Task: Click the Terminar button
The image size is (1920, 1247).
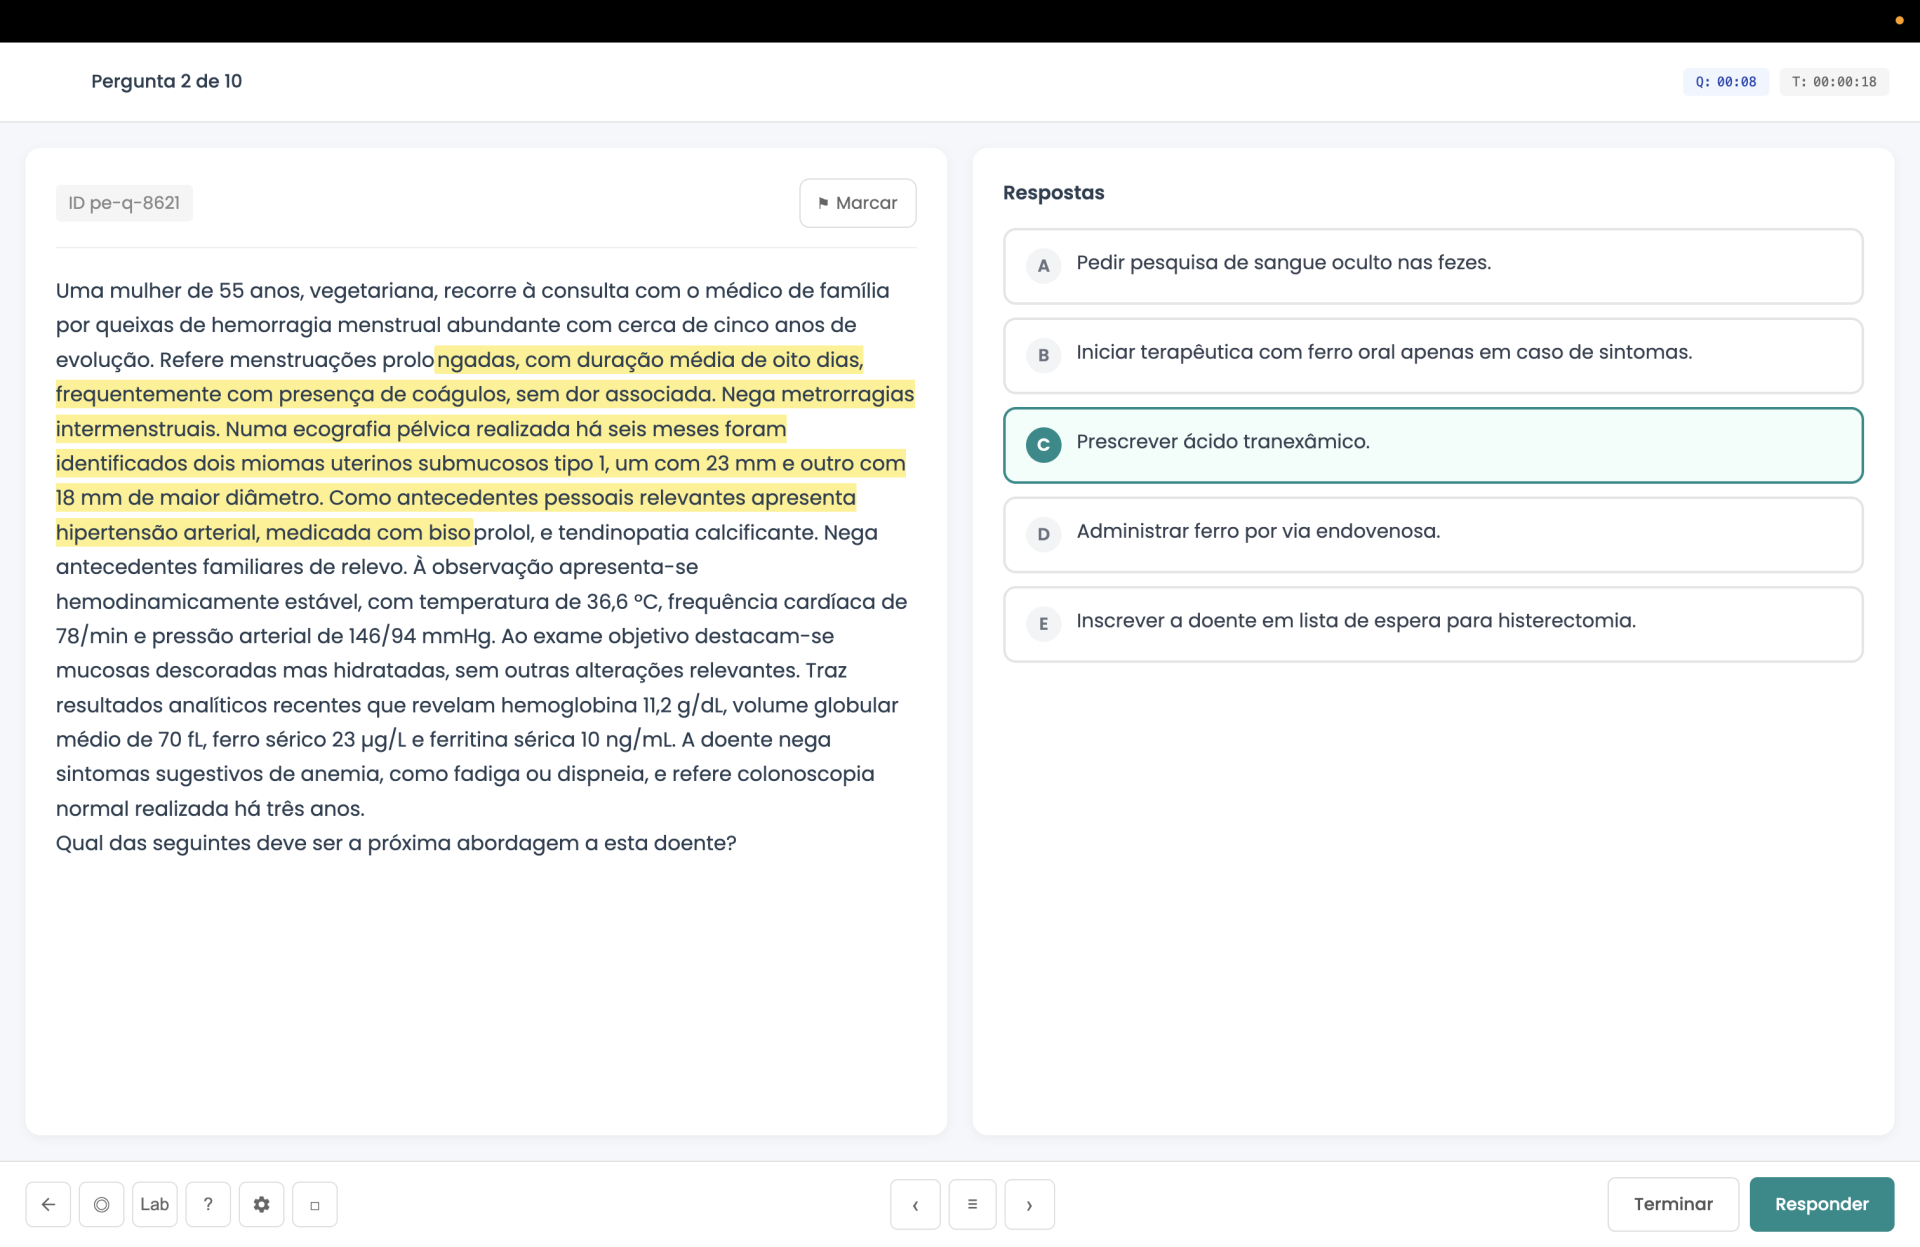Action: click(x=1672, y=1204)
